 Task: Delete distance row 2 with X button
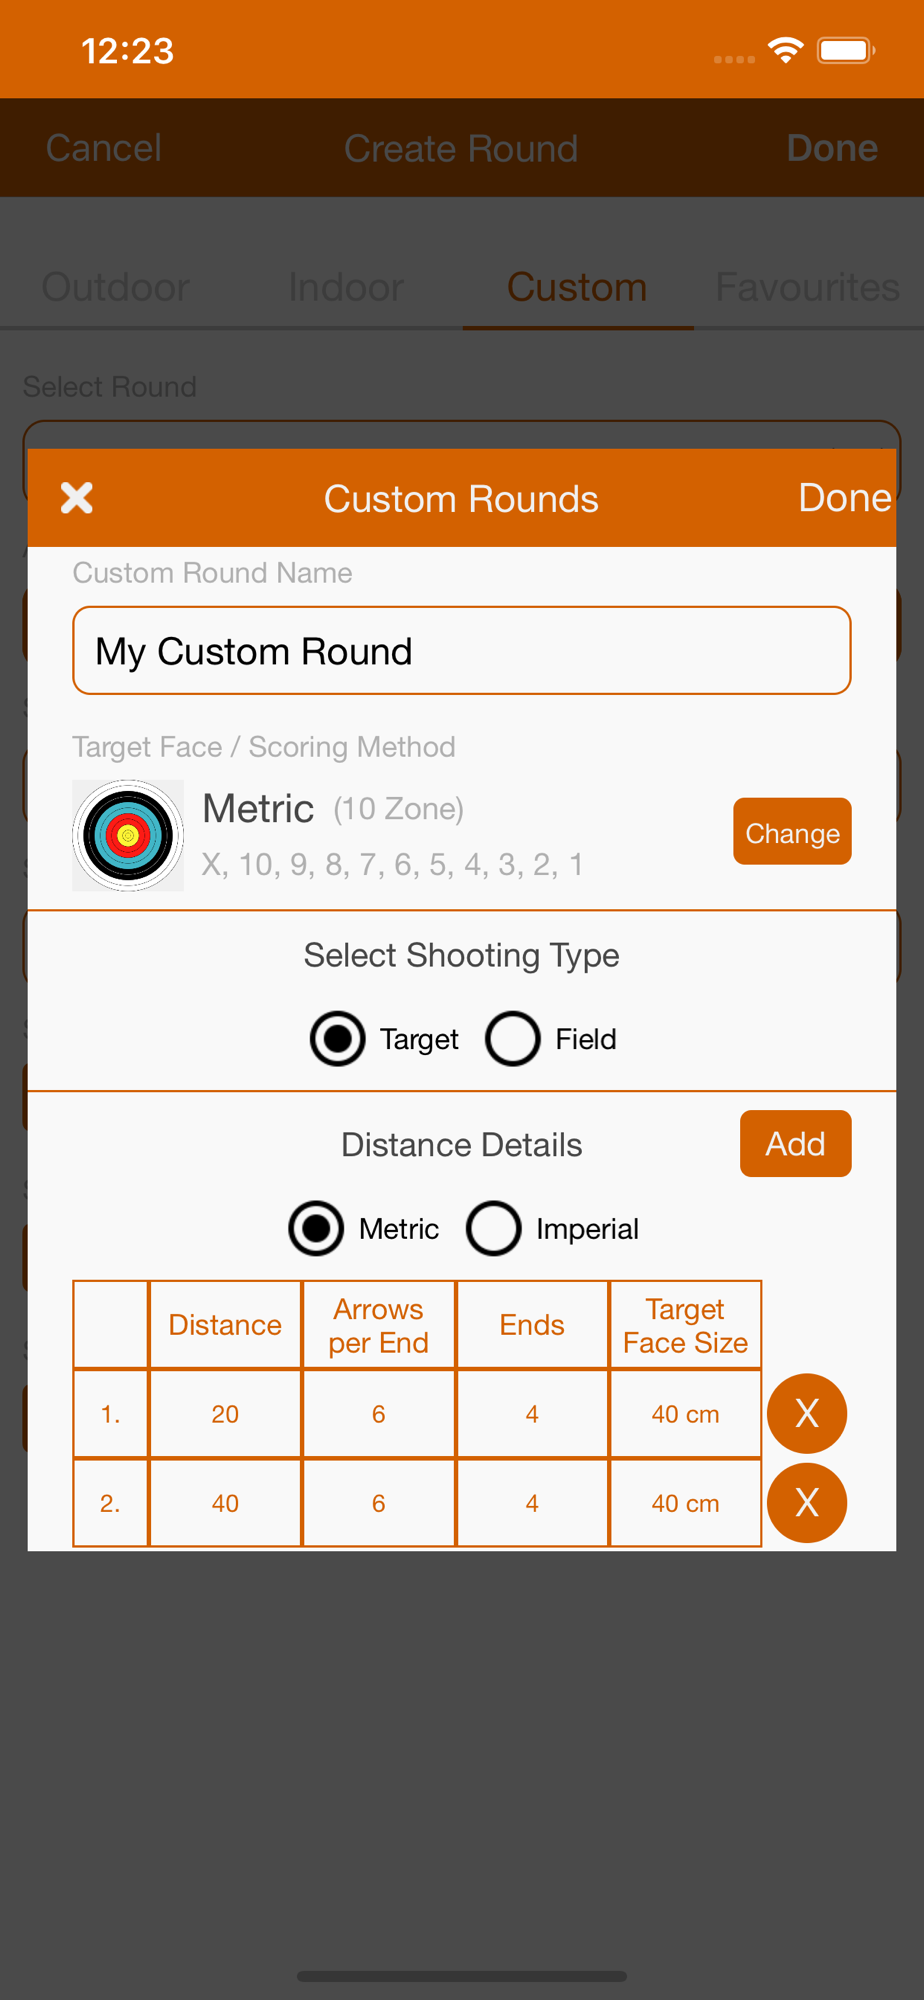pos(807,1503)
